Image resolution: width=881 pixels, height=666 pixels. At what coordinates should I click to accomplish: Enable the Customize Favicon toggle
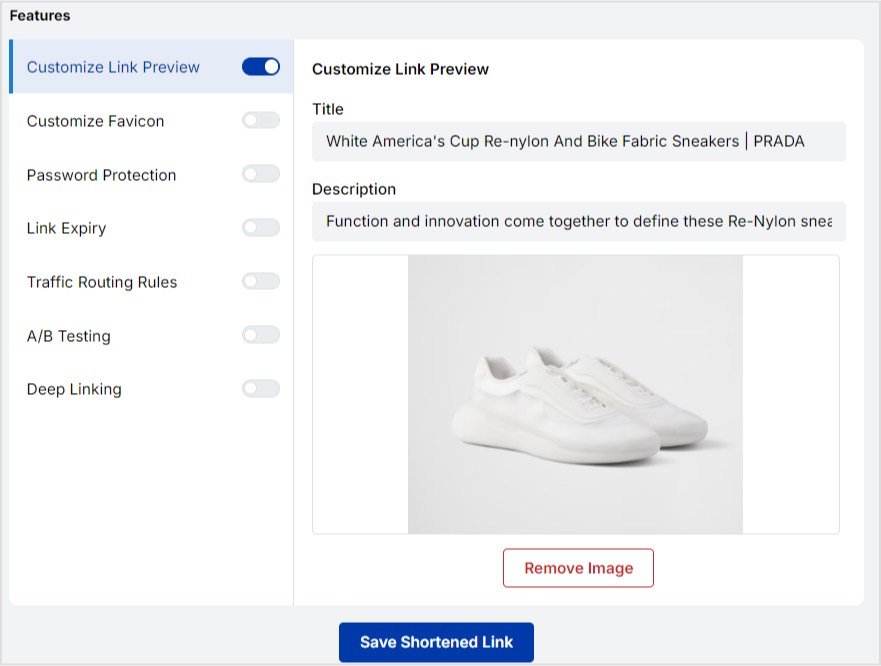click(261, 121)
